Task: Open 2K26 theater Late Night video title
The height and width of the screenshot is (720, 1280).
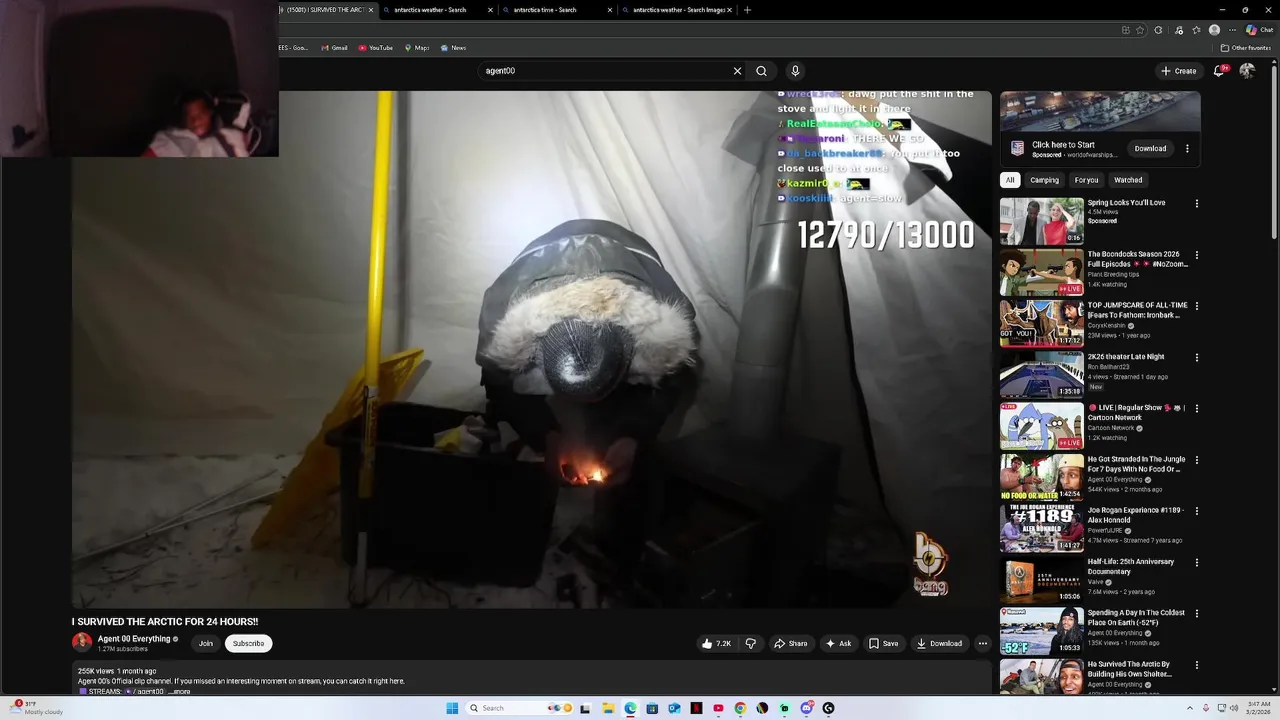Action: point(1126,357)
